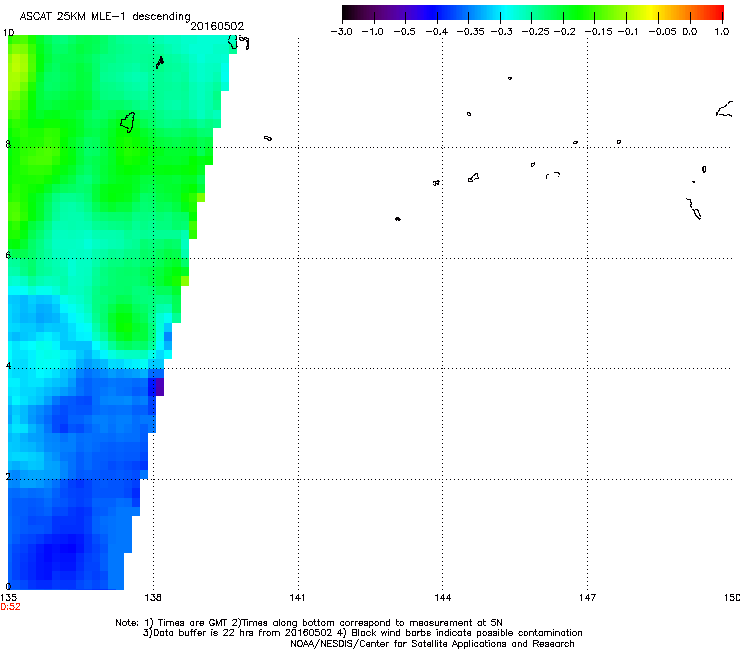Screen dimensions: 740x650
Task: Click the red end of the color scale
Action: (x=715, y=12)
